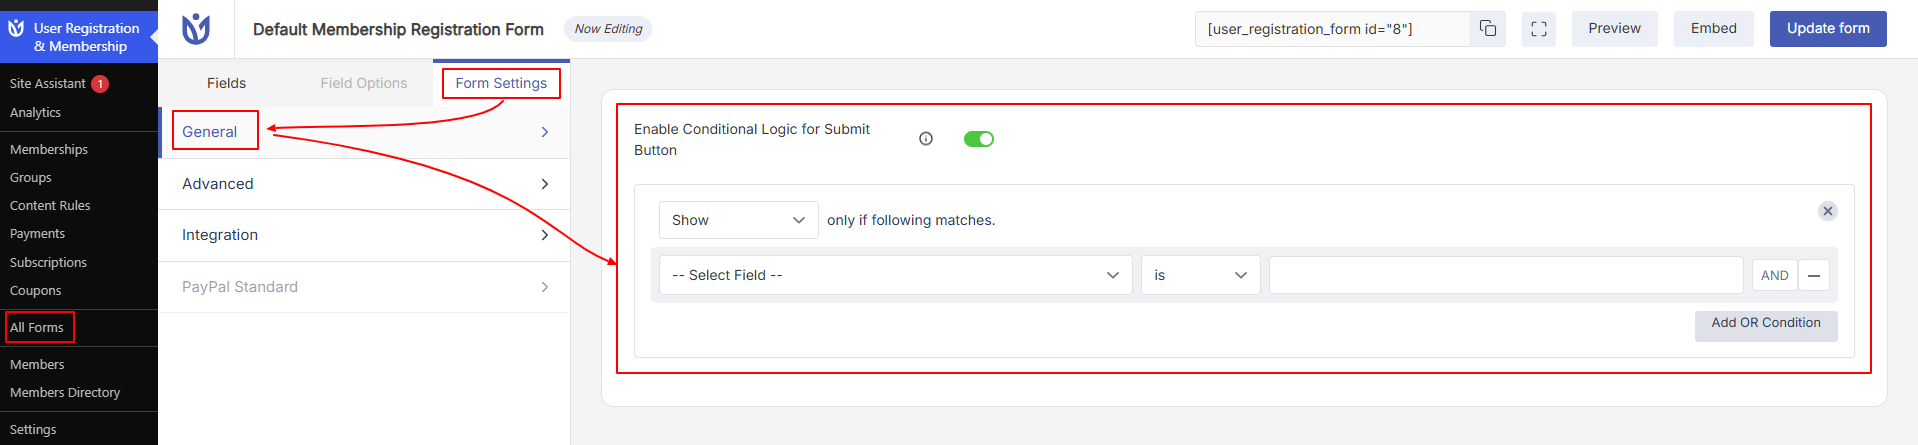Screen dimensions: 1918x445
Task: Switch to the Fields tab
Action: (x=226, y=83)
